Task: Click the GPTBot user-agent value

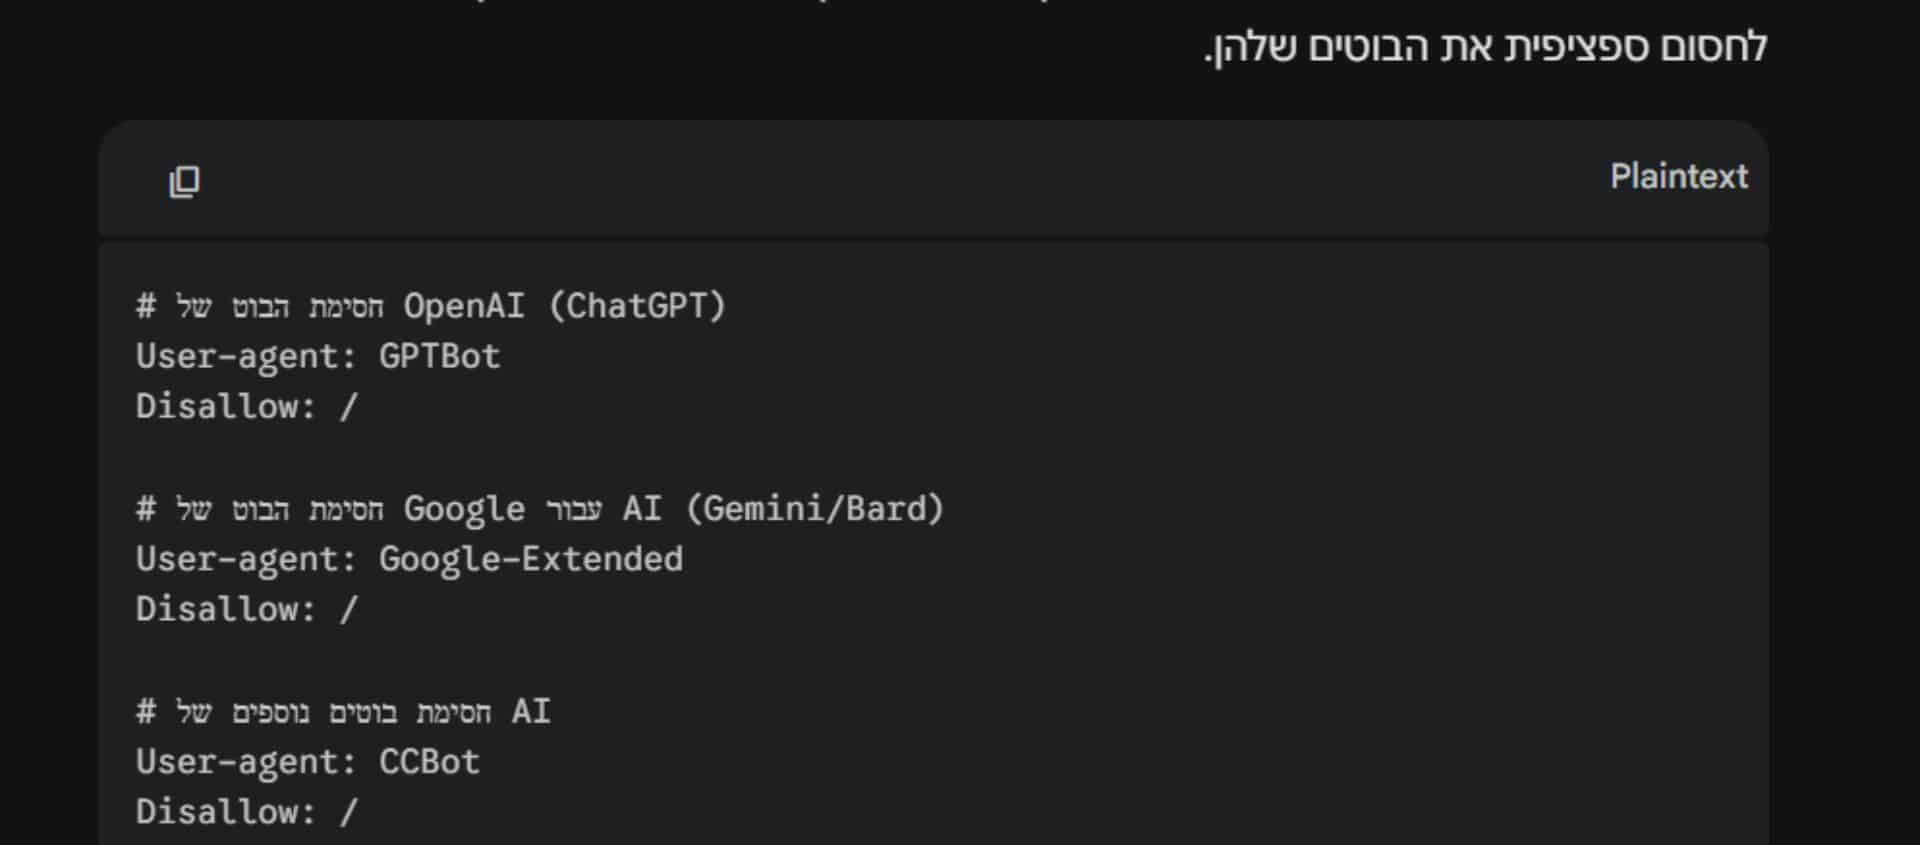Action: pyautogui.click(x=439, y=357)
